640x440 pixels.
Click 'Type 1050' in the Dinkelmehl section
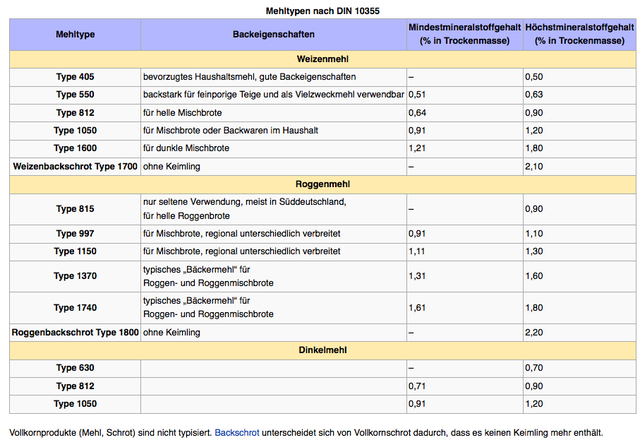[75, 404]
